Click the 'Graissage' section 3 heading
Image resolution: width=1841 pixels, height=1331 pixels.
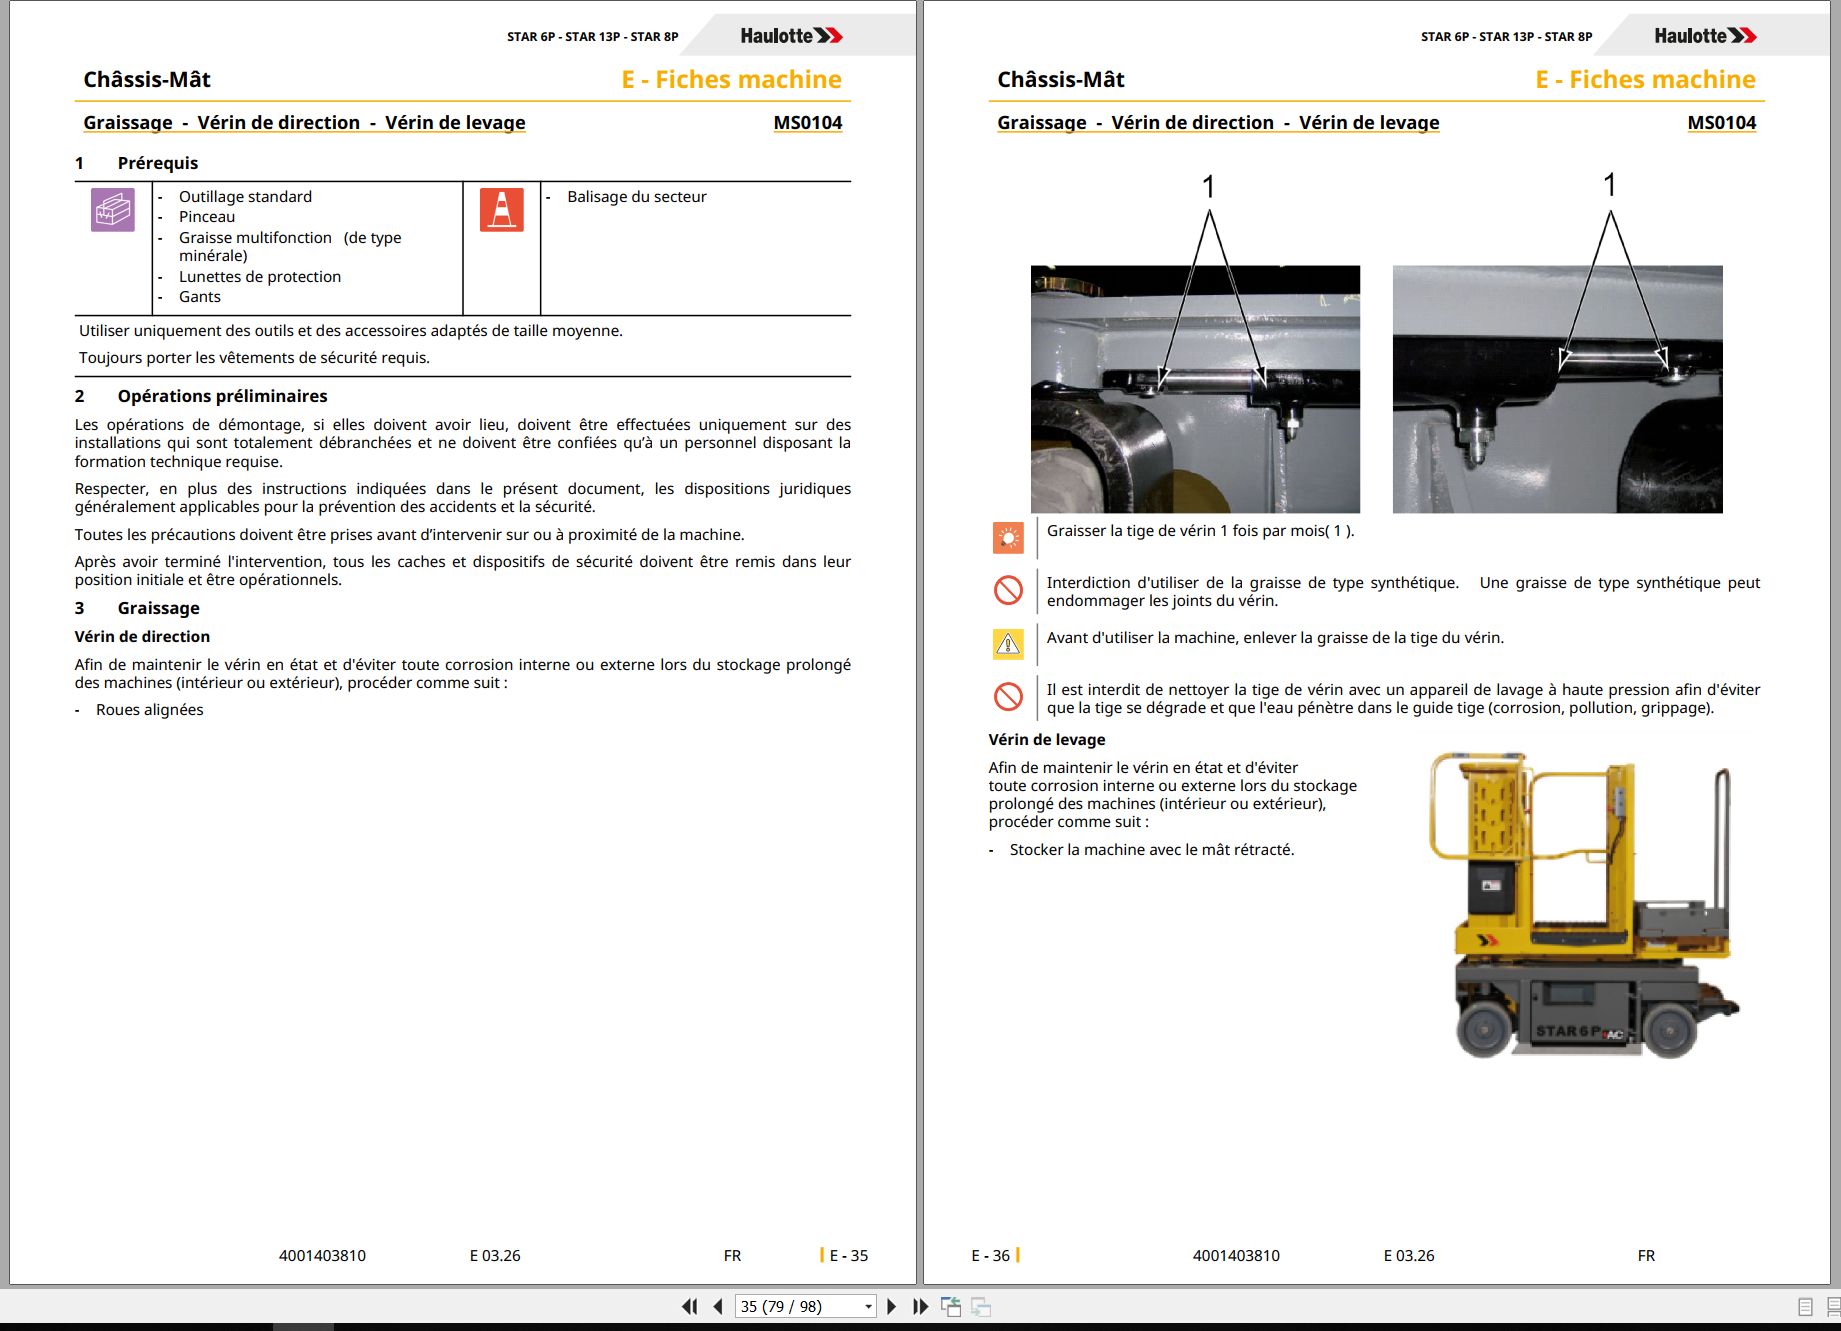159,608
